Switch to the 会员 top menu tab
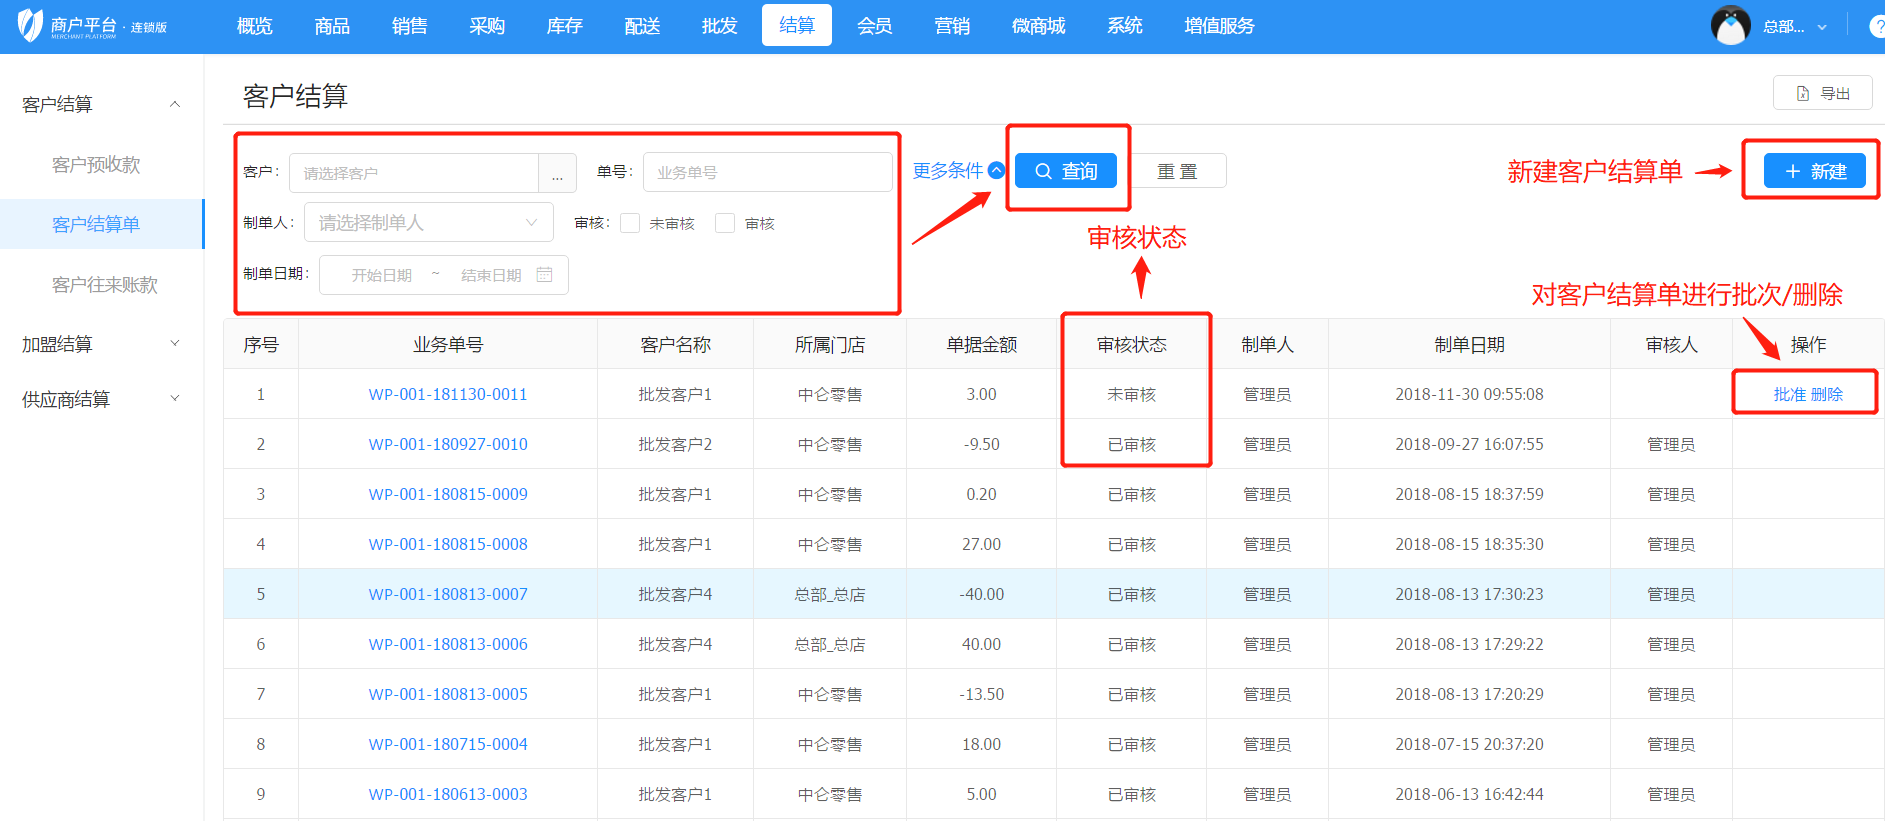This screenshot has height=821, width=1885. (874, 26)
